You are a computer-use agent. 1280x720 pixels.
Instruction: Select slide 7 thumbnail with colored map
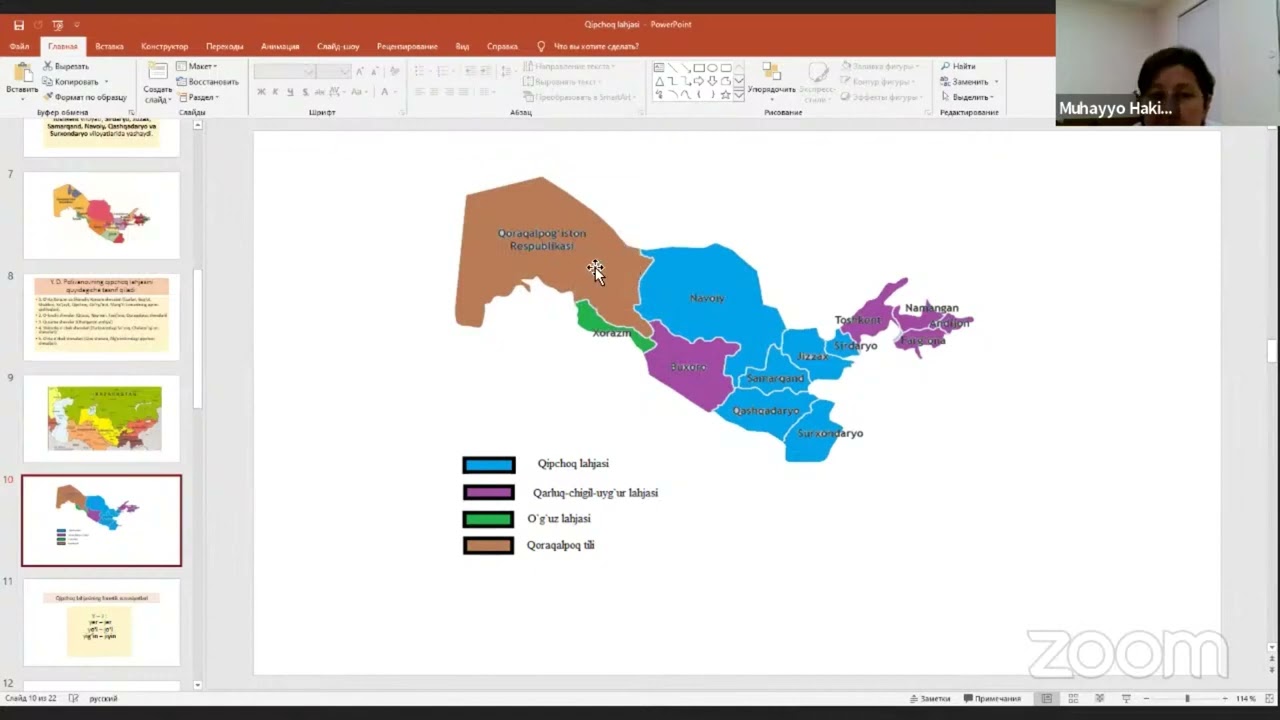tap(102, 215)
